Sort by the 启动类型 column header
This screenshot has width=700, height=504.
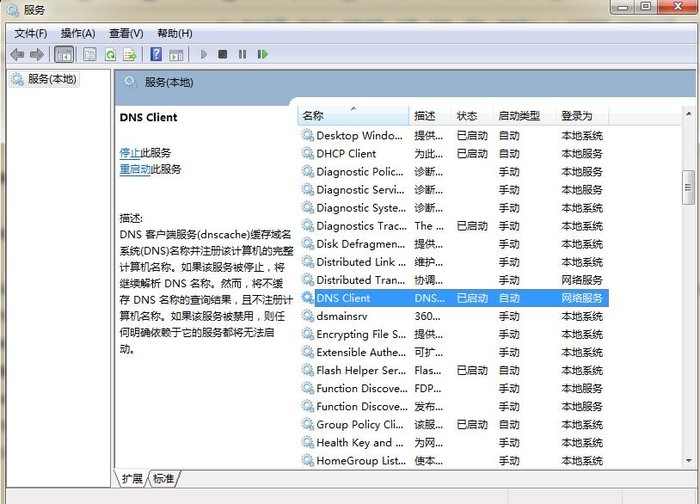coord(525,116)
